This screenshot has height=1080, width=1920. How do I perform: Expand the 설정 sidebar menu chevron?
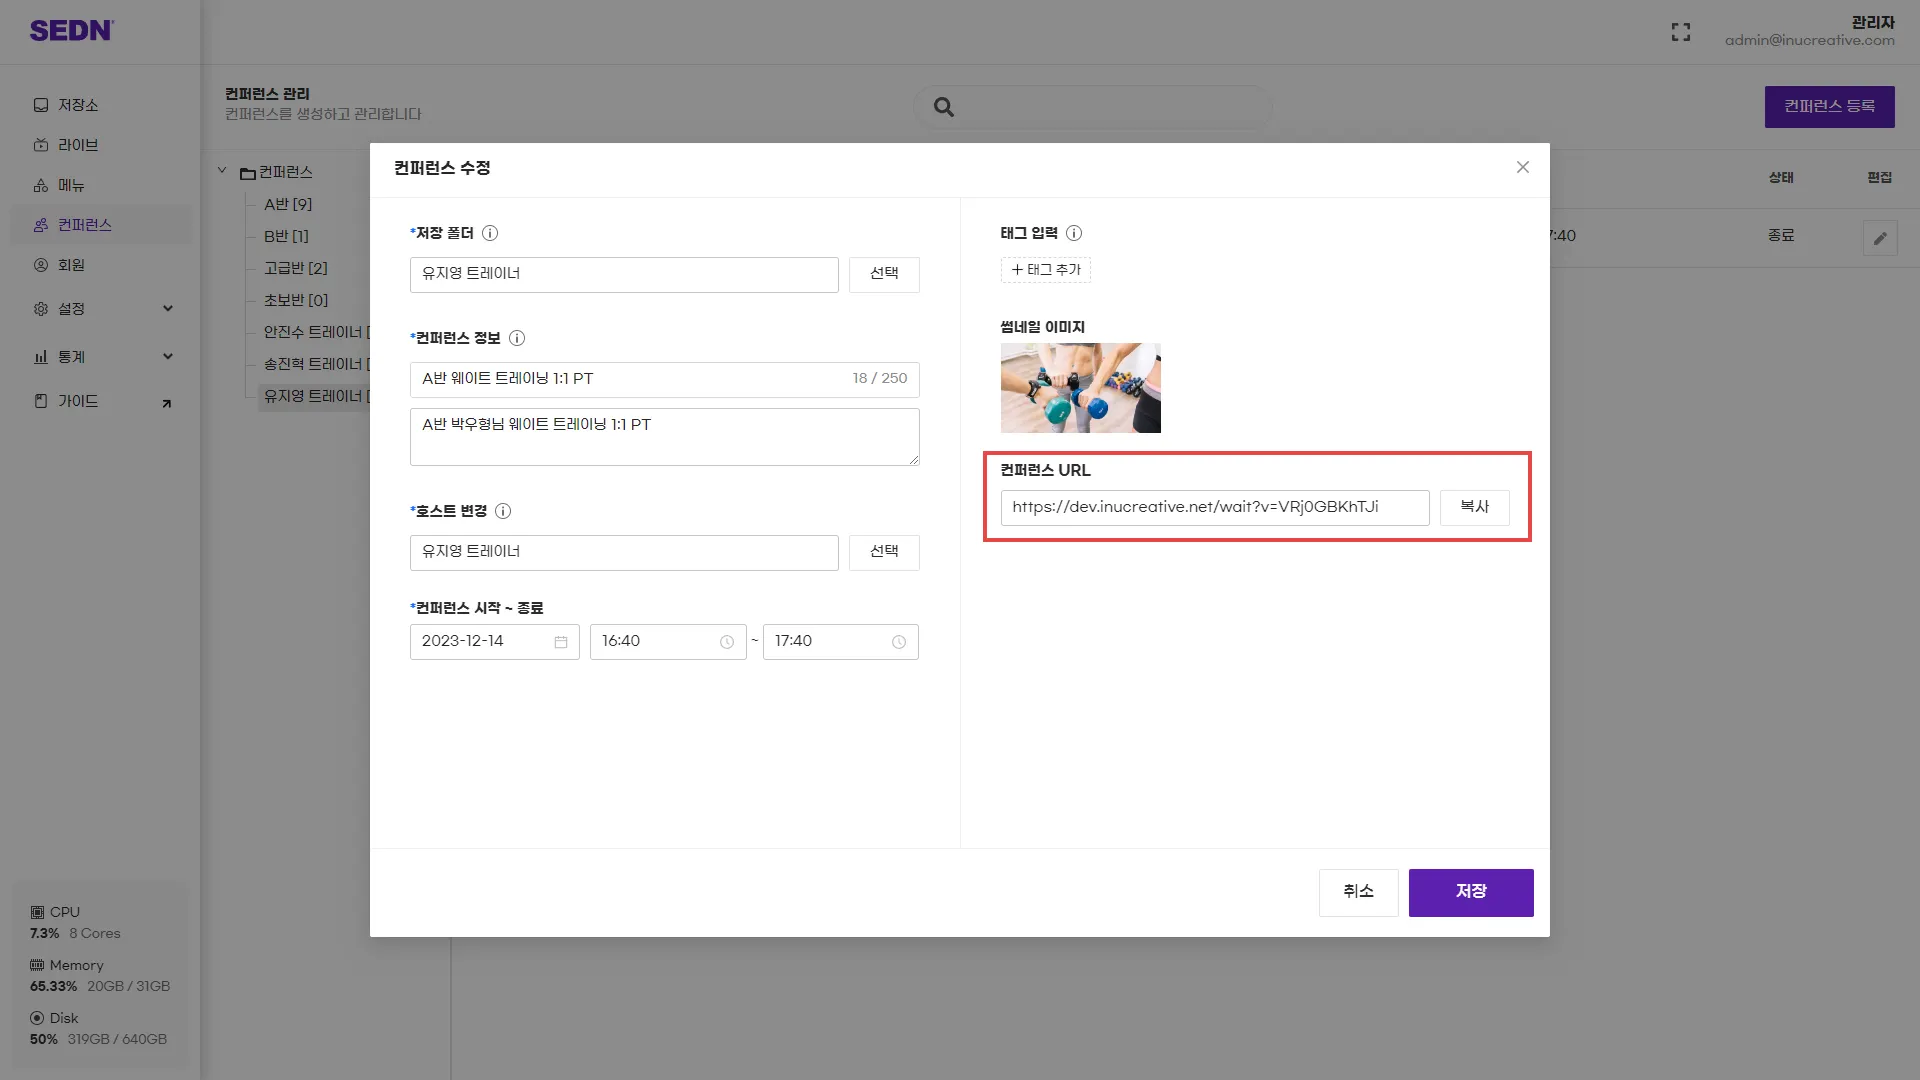click(168, 309)
